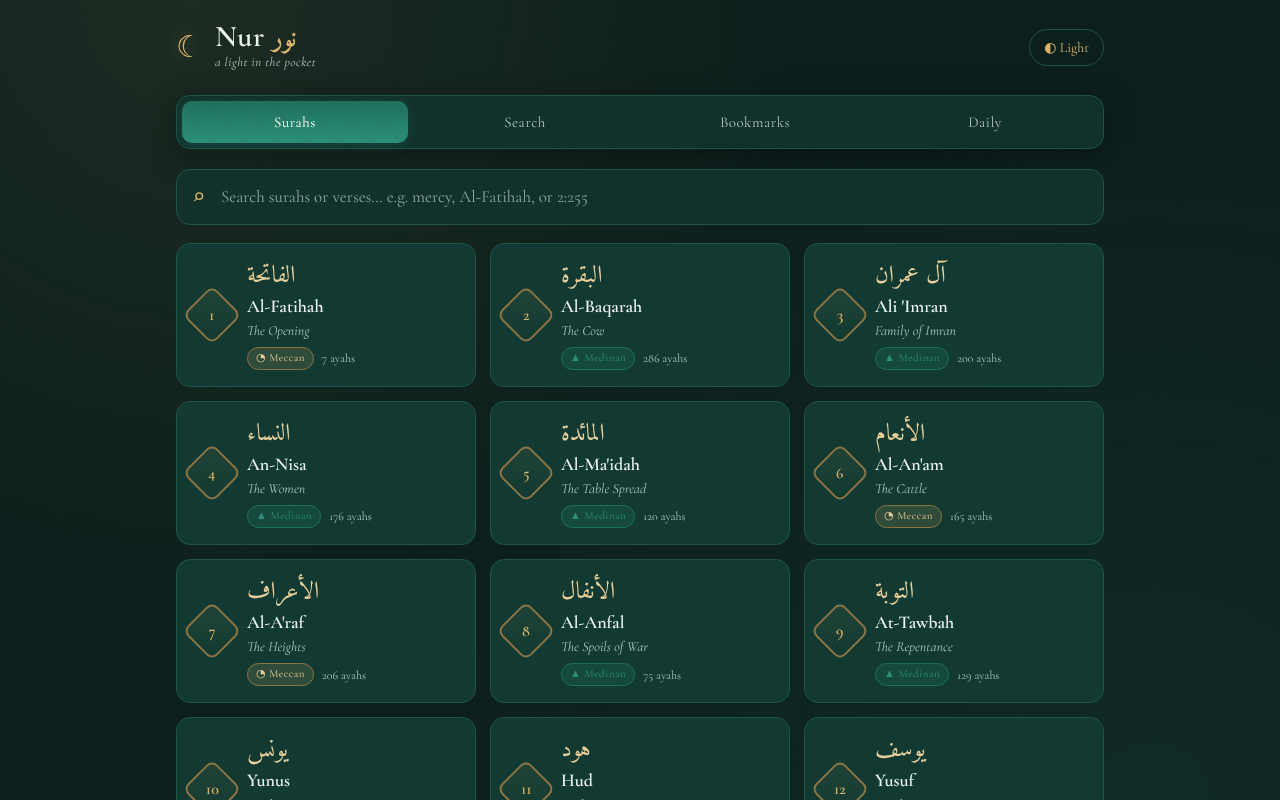The image size is (1280, 800).
Task: Click diamond number badge of Al-A'raf
Action: click(x=212, y=631)
